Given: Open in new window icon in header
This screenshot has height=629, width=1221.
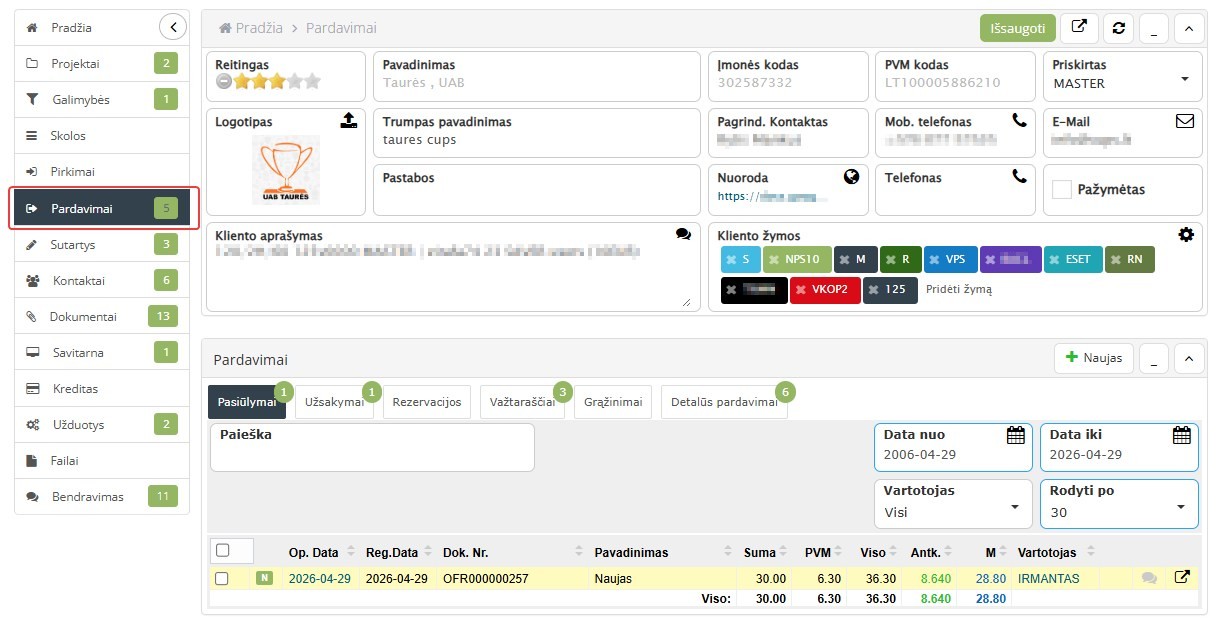Looking at the screenshot, I should pos(1079,28).
